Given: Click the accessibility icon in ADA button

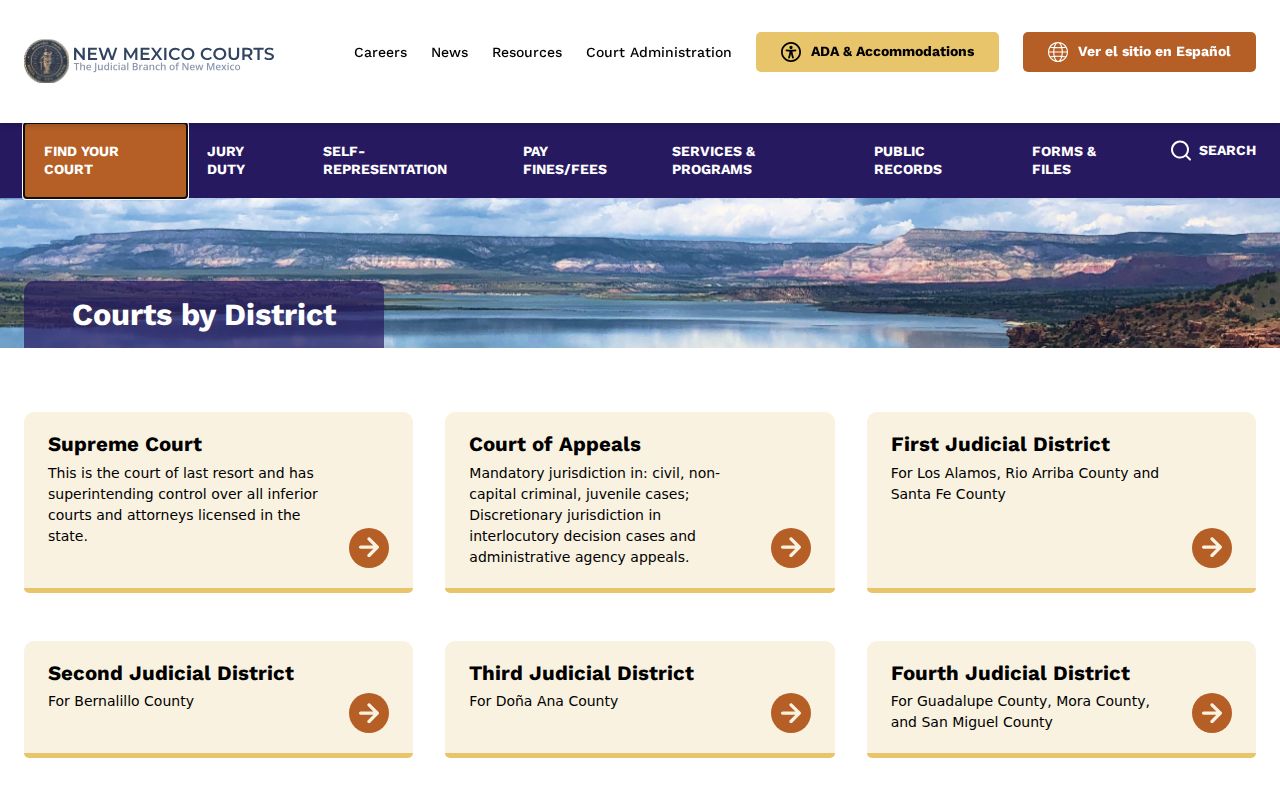Looking at the screenshot, I should coord(791,52).
